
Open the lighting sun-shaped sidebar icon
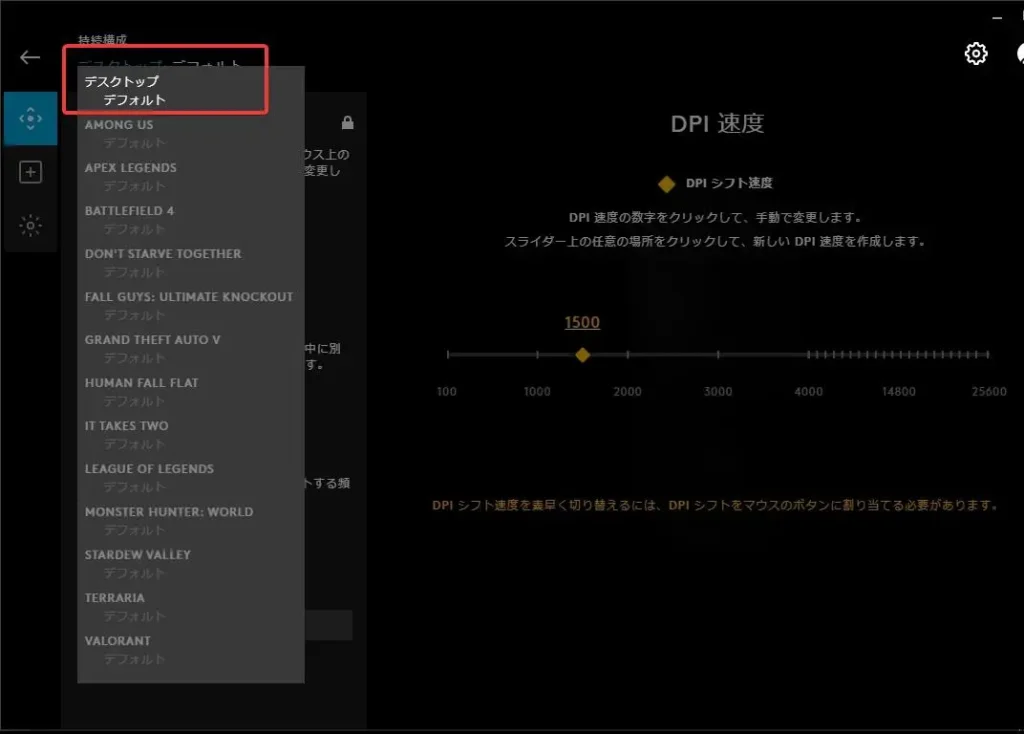tap(31, 226)
